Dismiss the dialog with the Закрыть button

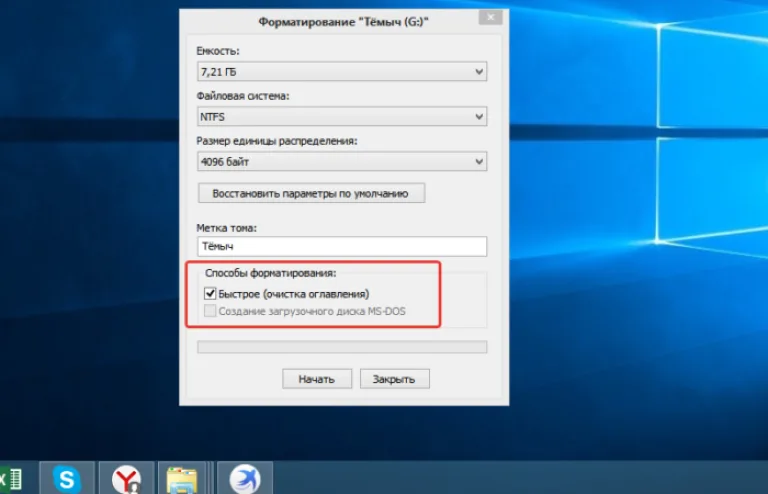click(395, 379)
